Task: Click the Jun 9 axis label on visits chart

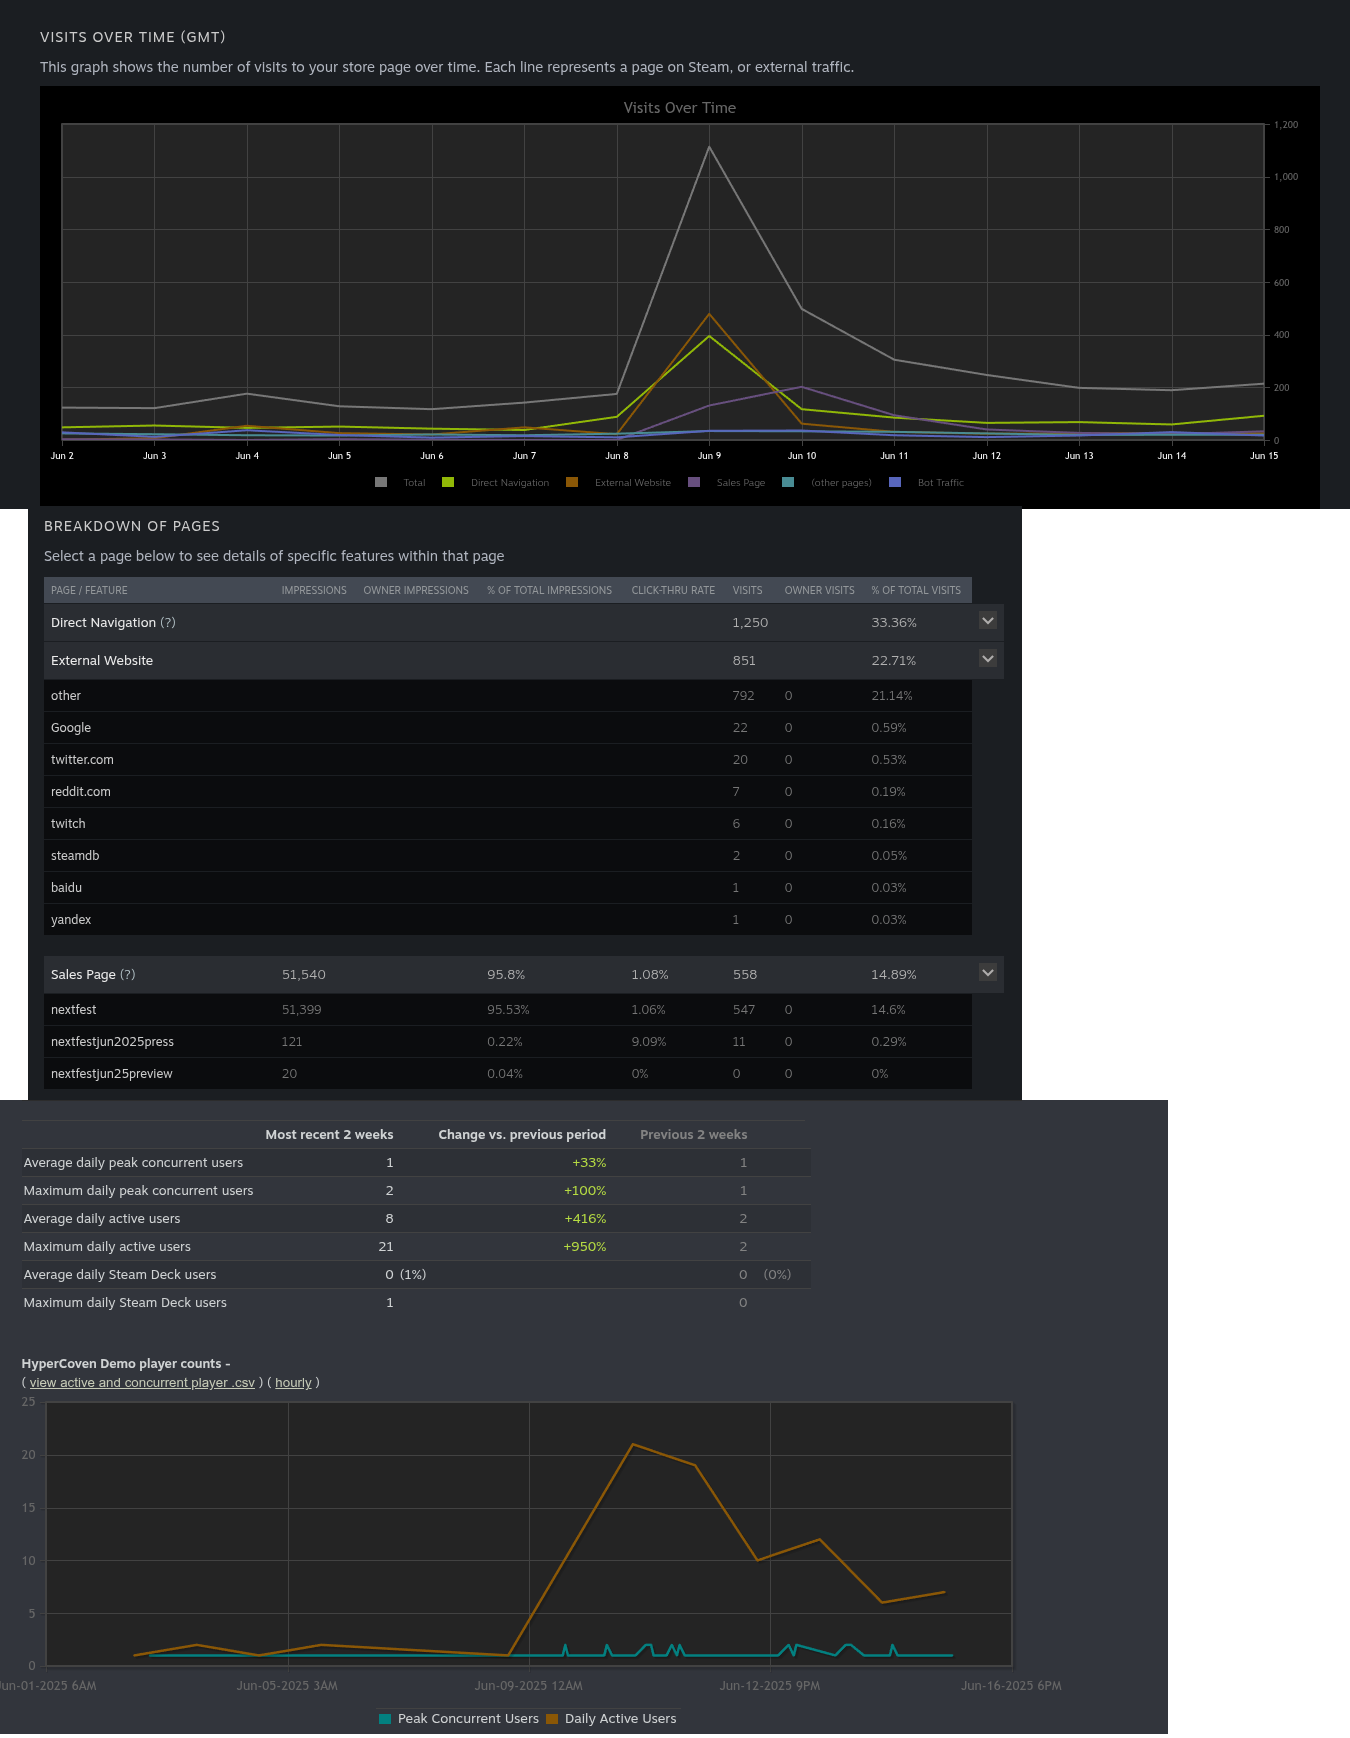Action: click(709, 455)
